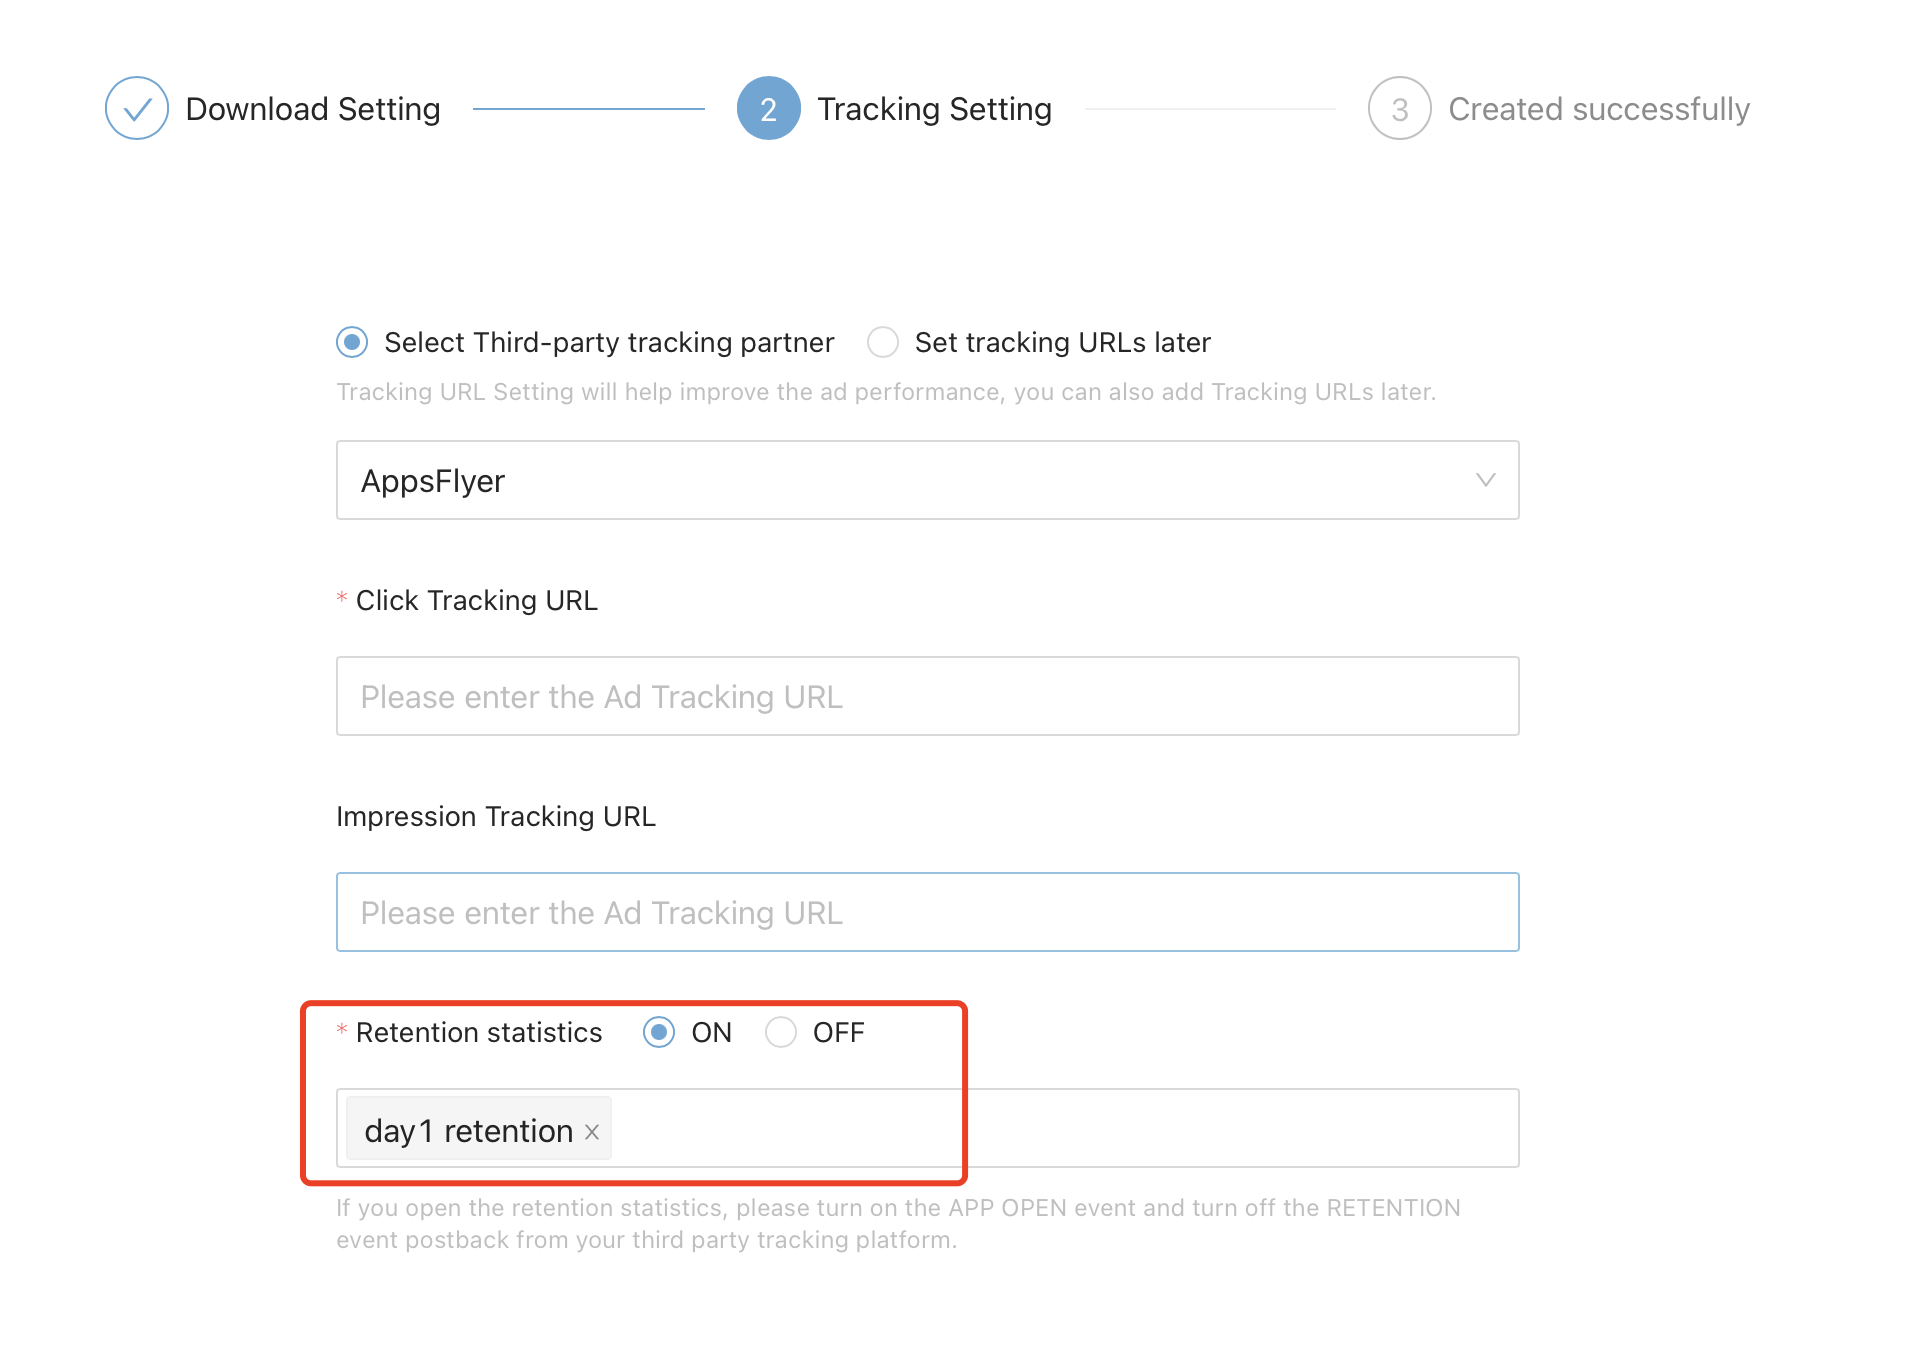
Task: Select Third-party tracking partner radio button
Action: (352, 342)
